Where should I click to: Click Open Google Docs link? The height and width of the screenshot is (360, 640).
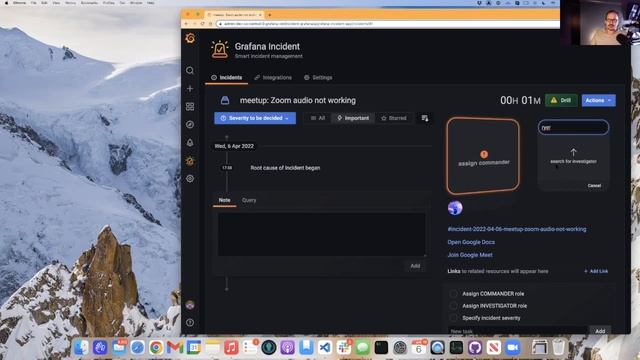click(x=471, y=242)
